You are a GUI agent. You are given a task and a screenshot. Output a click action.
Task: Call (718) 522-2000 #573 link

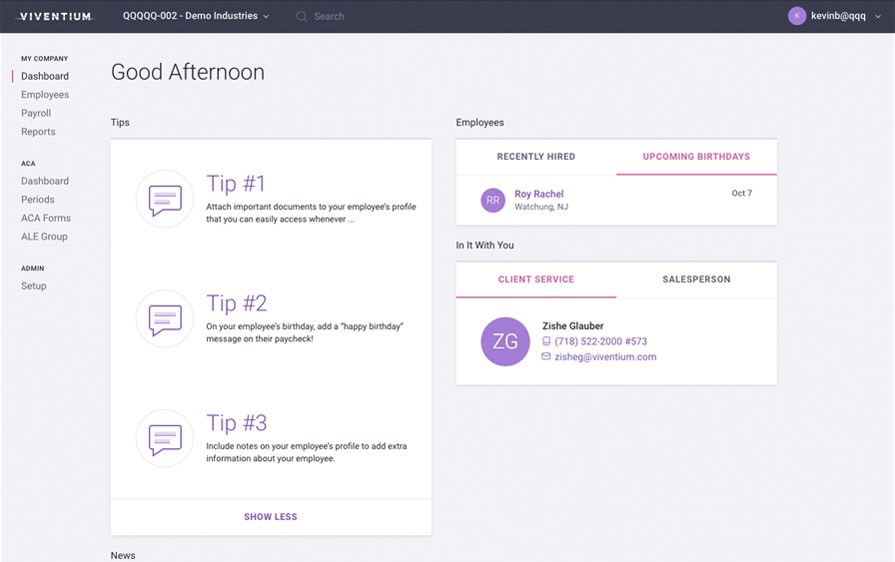(600, 341)
